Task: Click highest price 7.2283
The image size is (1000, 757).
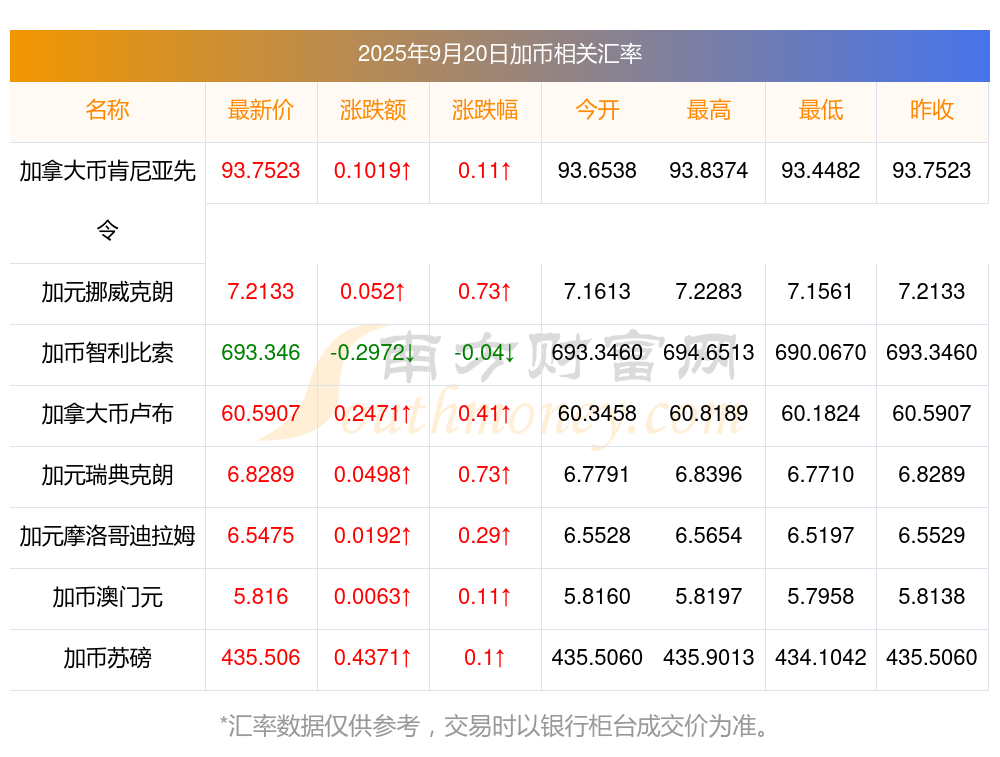Action: (x=709, y=291)
